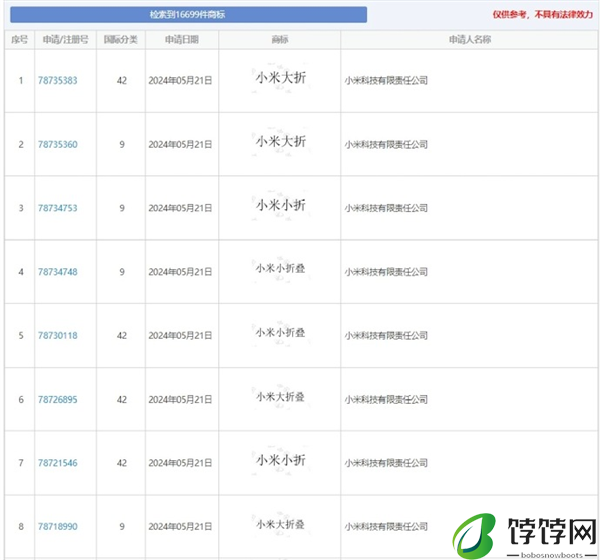Select applicant 小米科技有限责任公司 in row 7
The image size is (600, 560).
coord(386,463)
